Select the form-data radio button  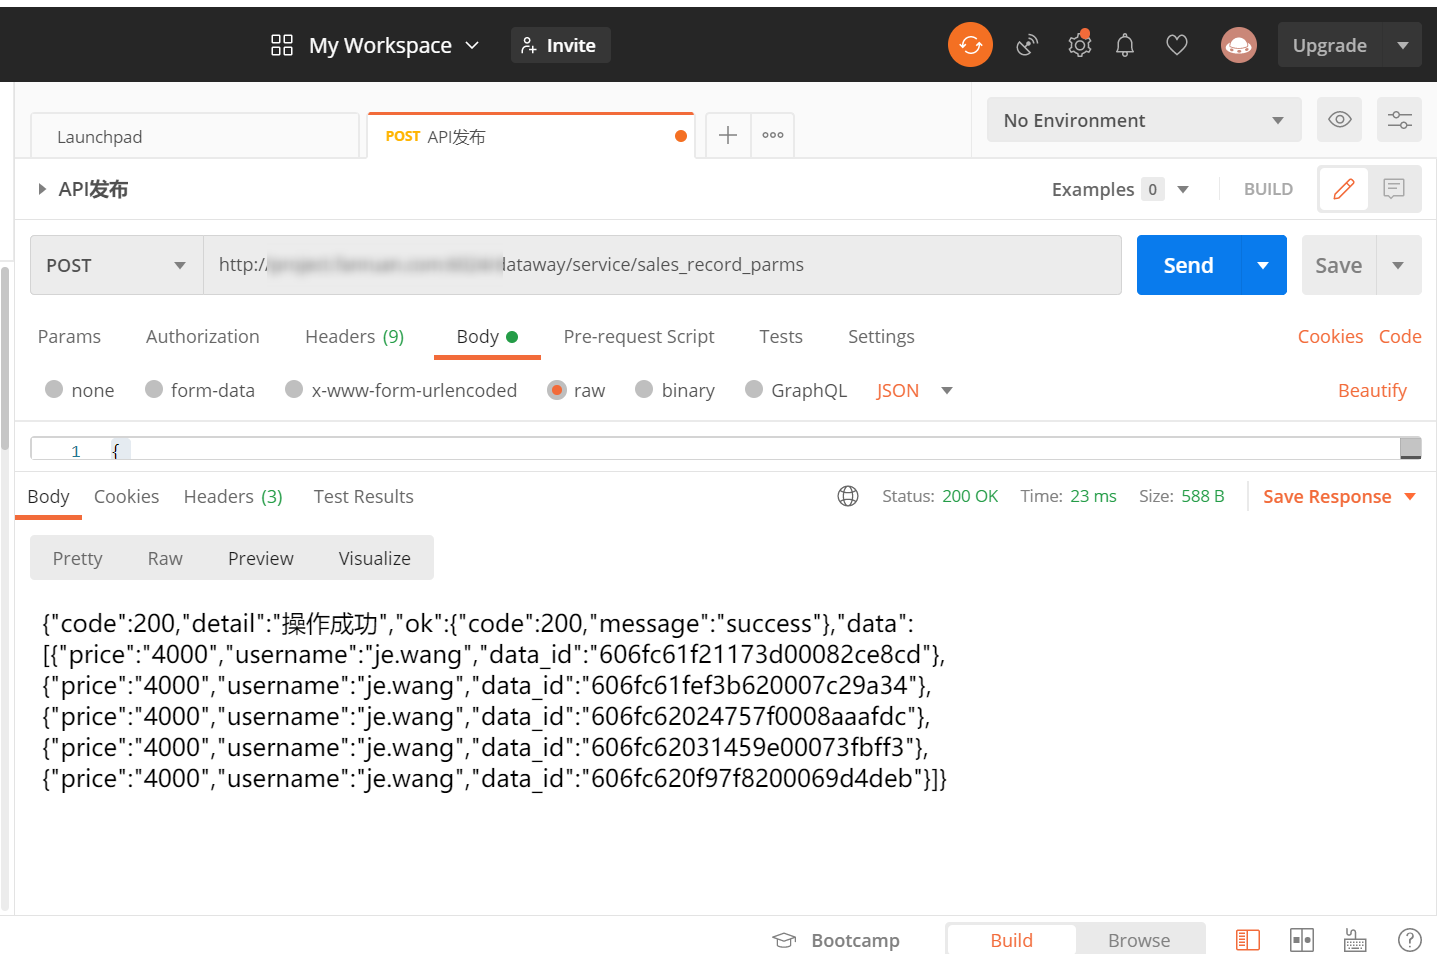154,389
